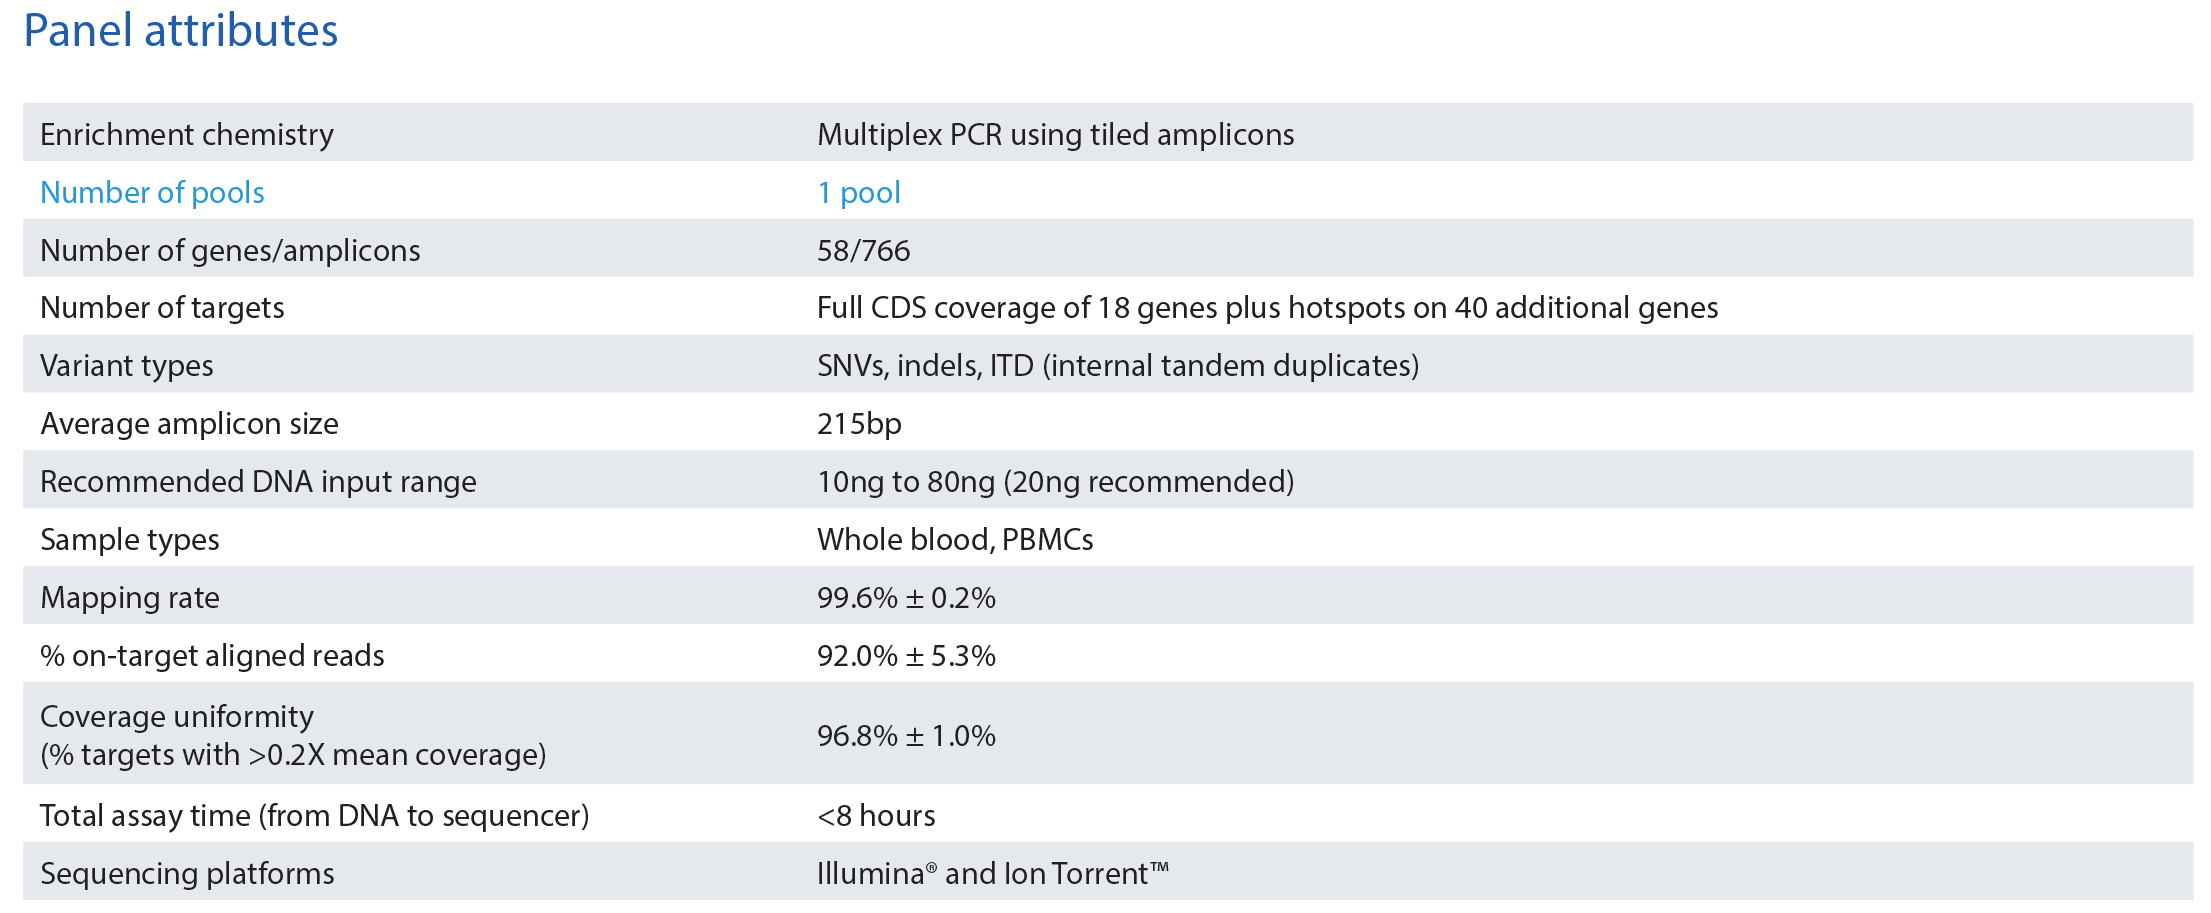The width and height of the screenshot is (2211, 913).
Task: Click the Illumina and Ion Torrent text
Action: coord(992,874)
